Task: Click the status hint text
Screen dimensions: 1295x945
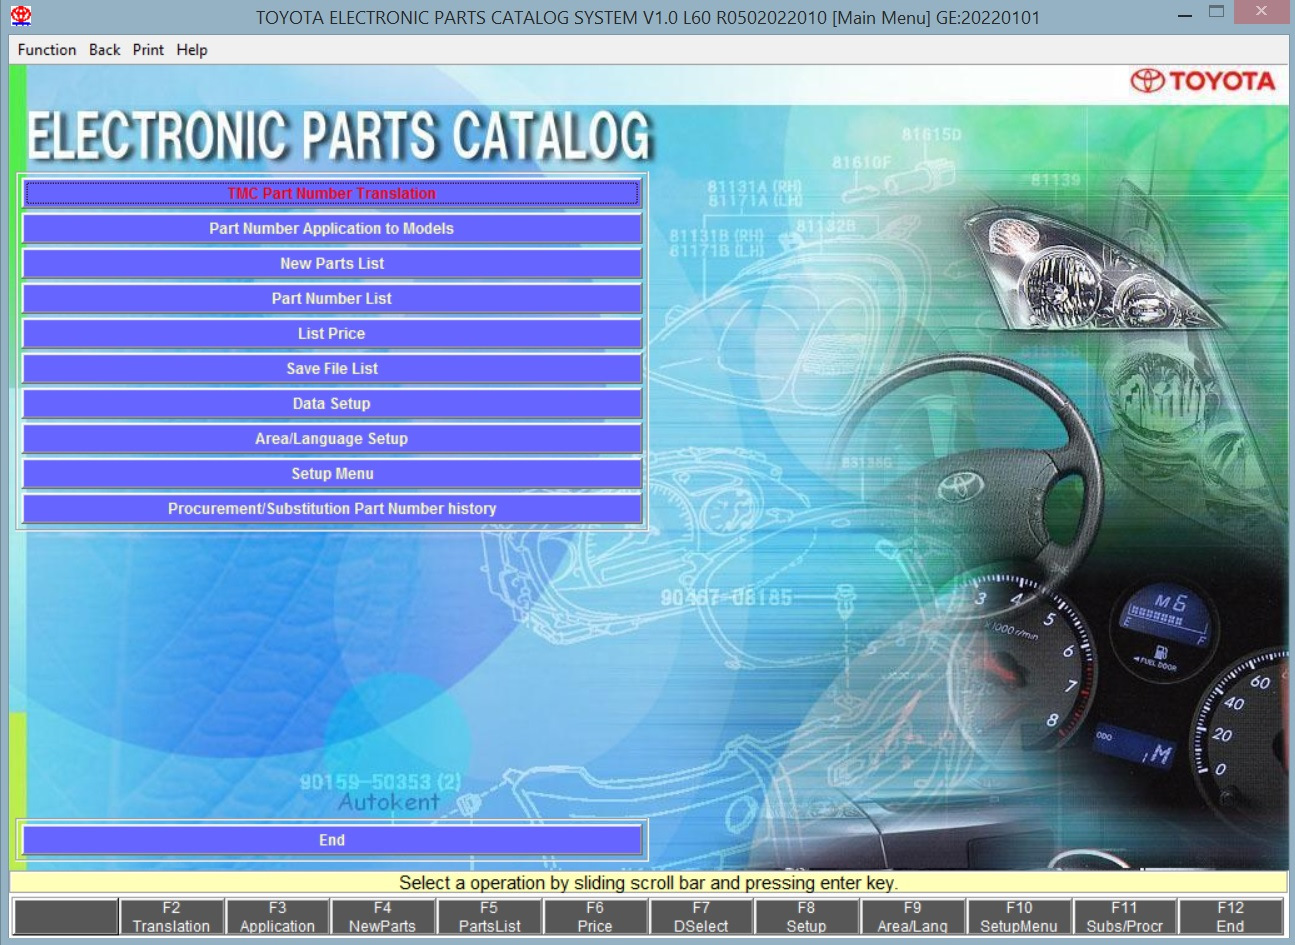Action: coord(648,883)
